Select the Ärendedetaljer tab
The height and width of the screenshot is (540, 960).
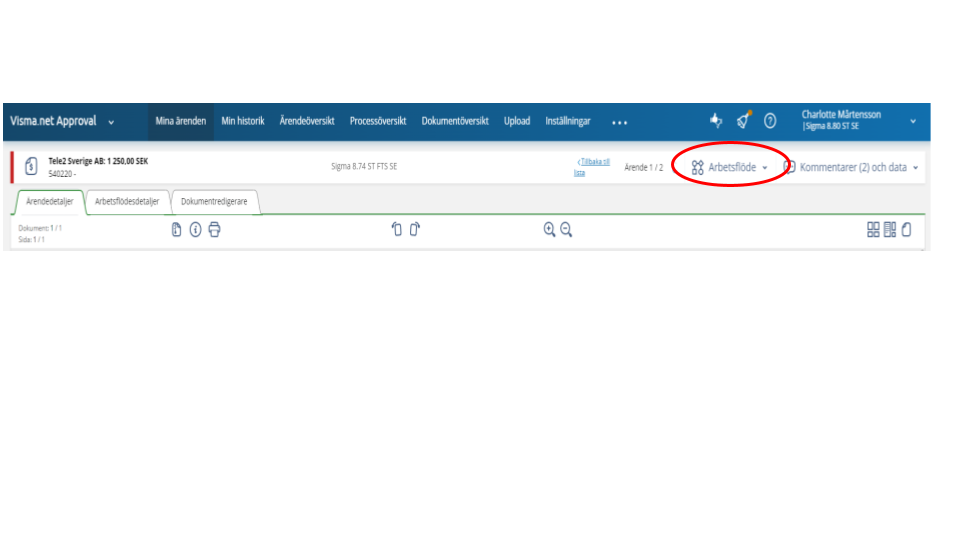(50, 201)
